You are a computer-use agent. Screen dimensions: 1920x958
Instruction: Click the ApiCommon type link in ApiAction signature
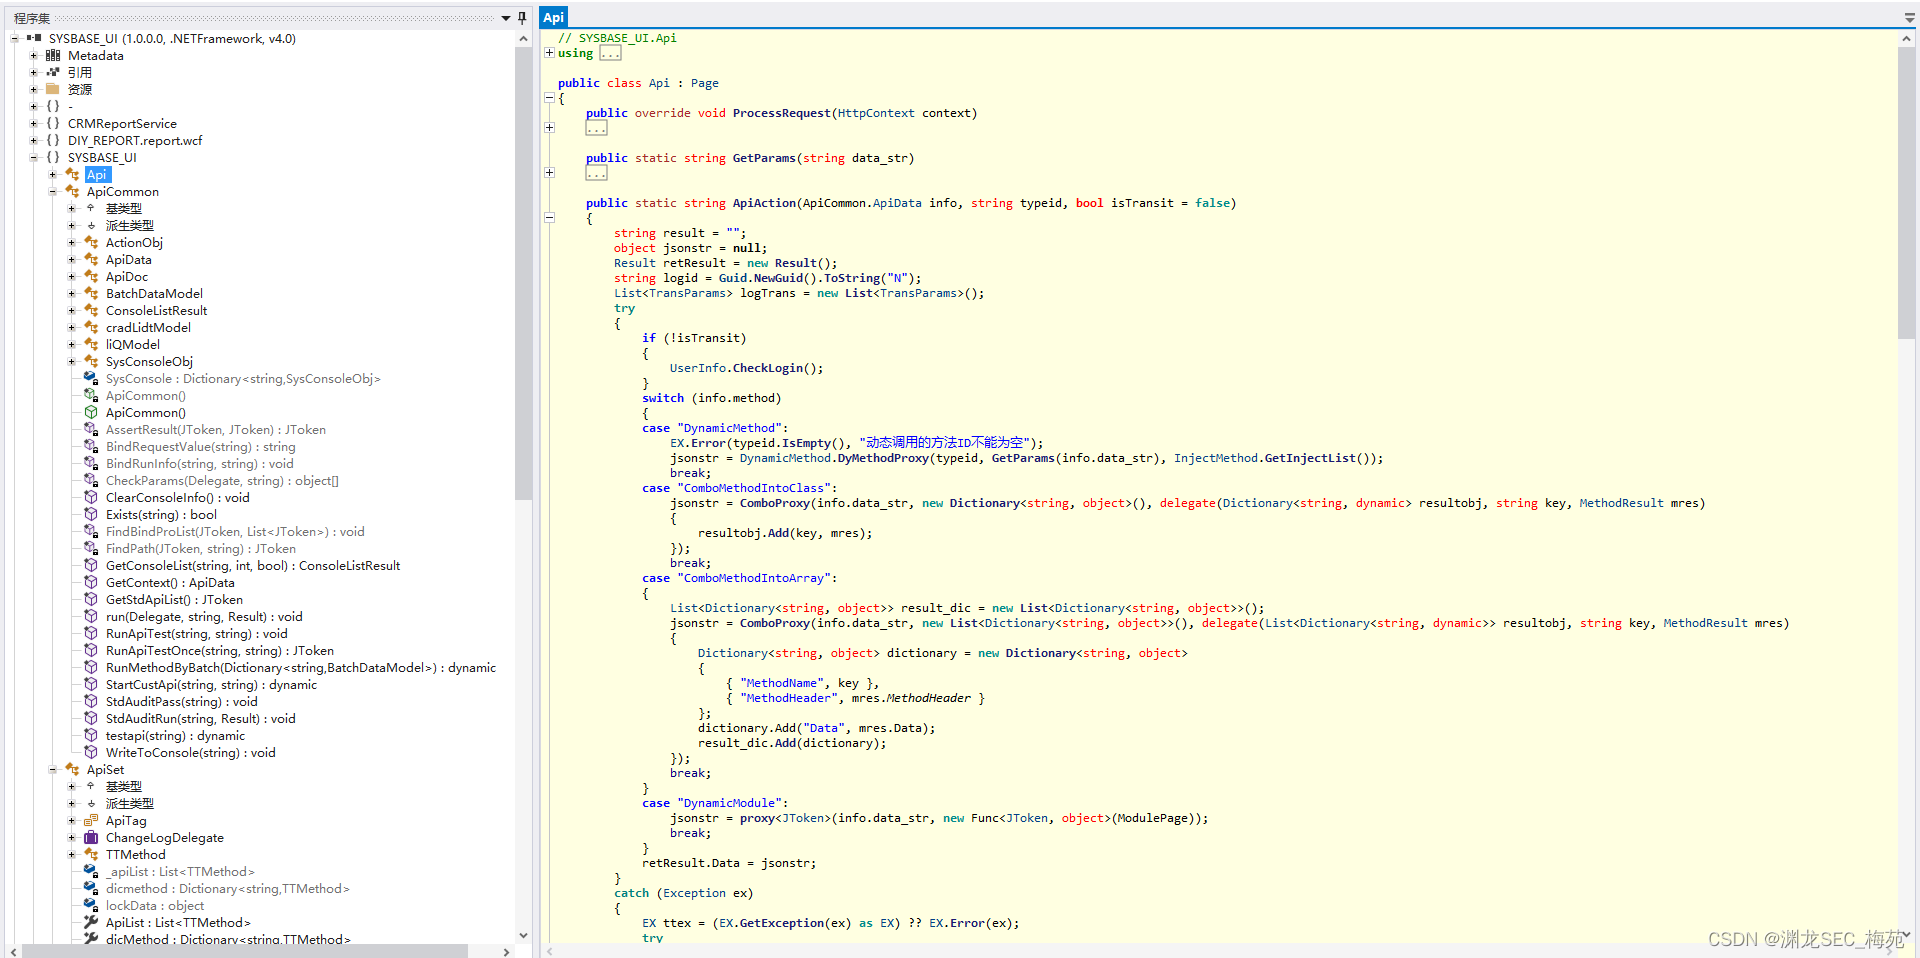click(834, 203)
